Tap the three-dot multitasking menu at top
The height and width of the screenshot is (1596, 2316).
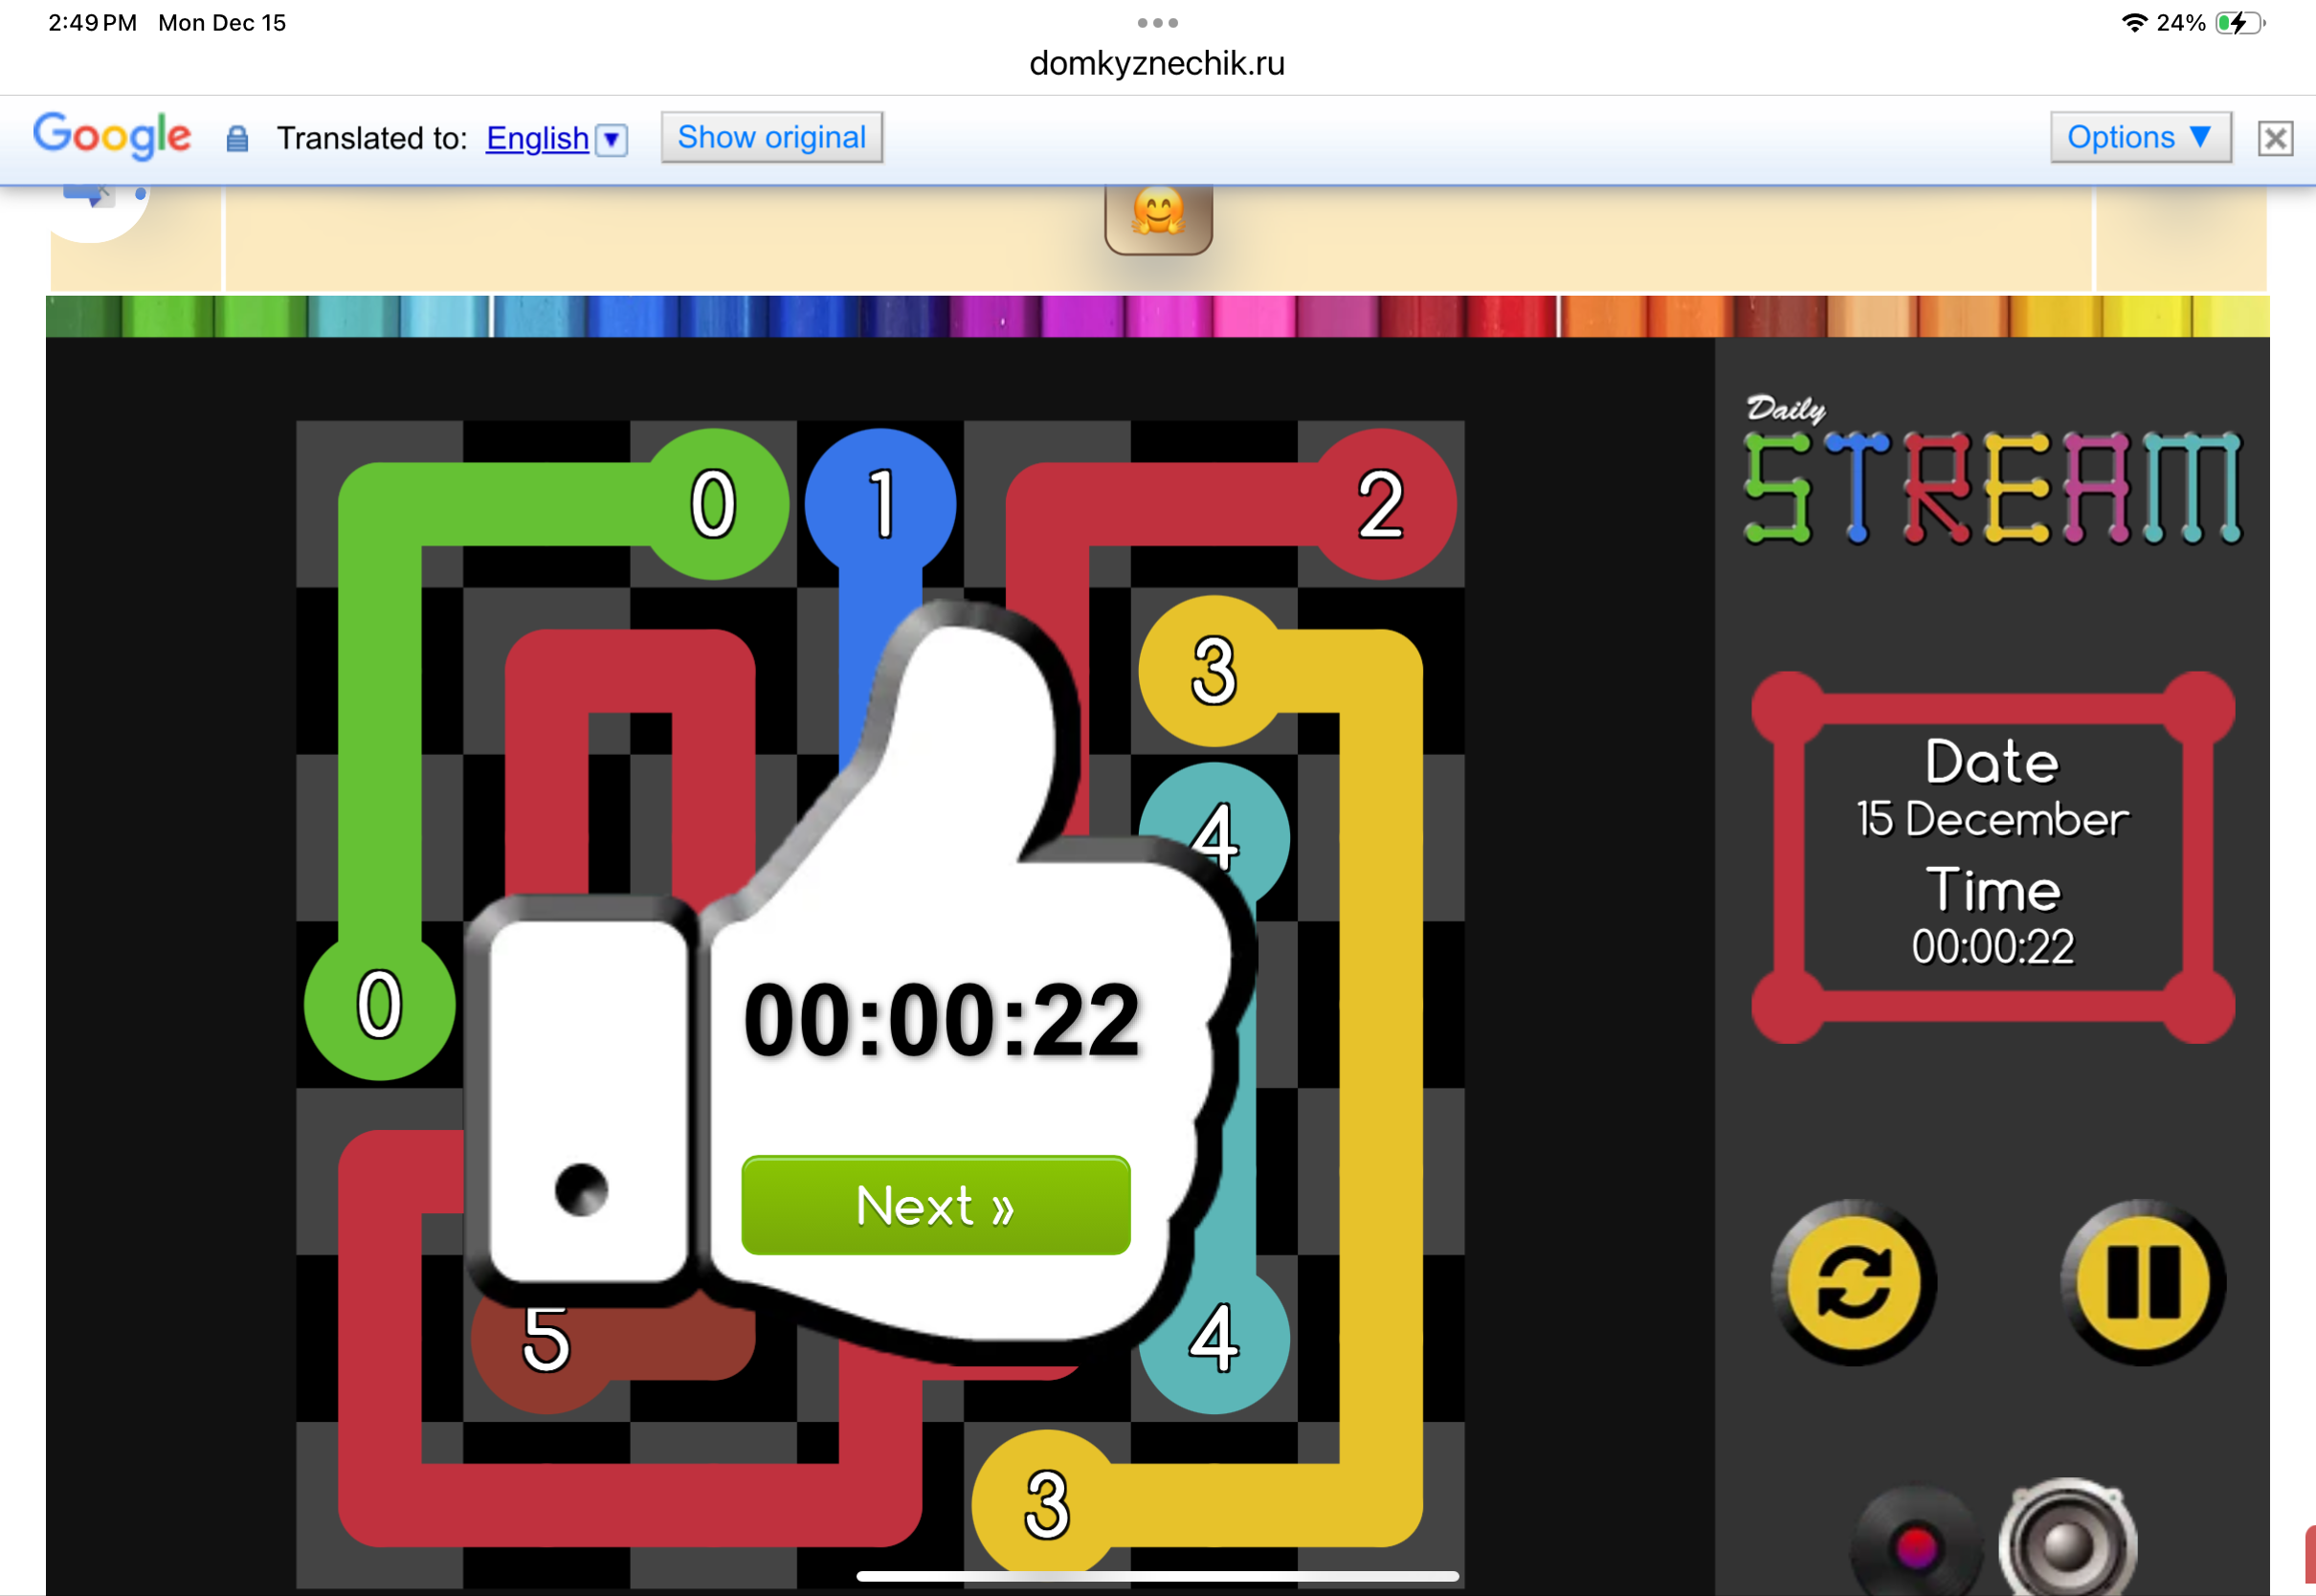[x=1157, y=22]
